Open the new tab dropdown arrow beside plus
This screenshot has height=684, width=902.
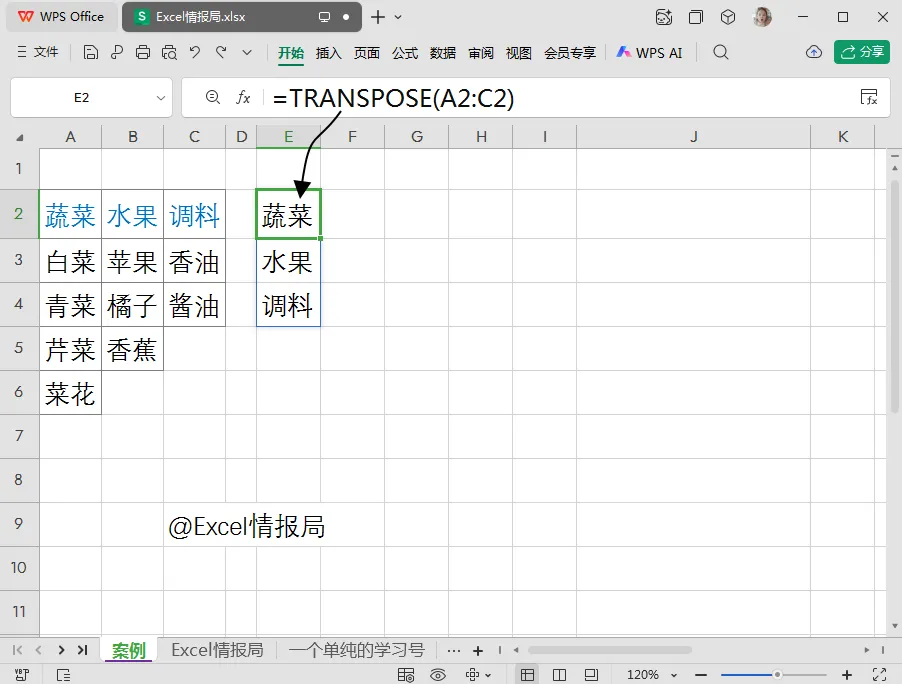398,17
